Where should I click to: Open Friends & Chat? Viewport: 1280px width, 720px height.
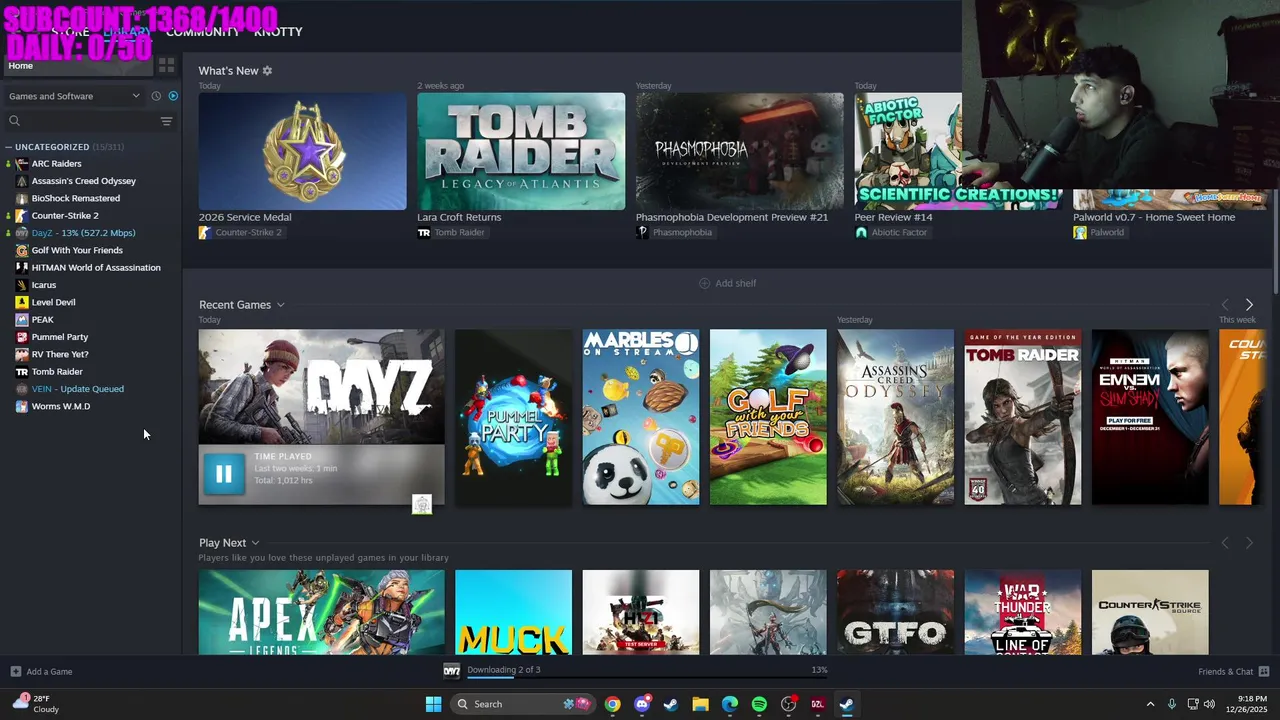click(x=1233, y=672)
